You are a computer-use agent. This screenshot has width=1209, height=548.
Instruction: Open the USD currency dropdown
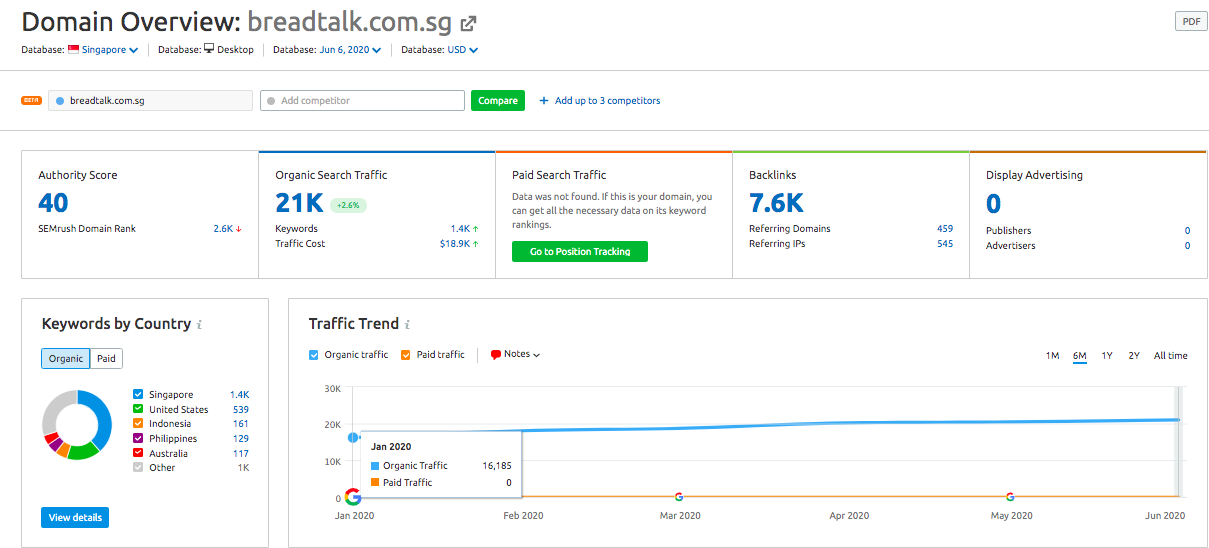click(x=462, y=50)
